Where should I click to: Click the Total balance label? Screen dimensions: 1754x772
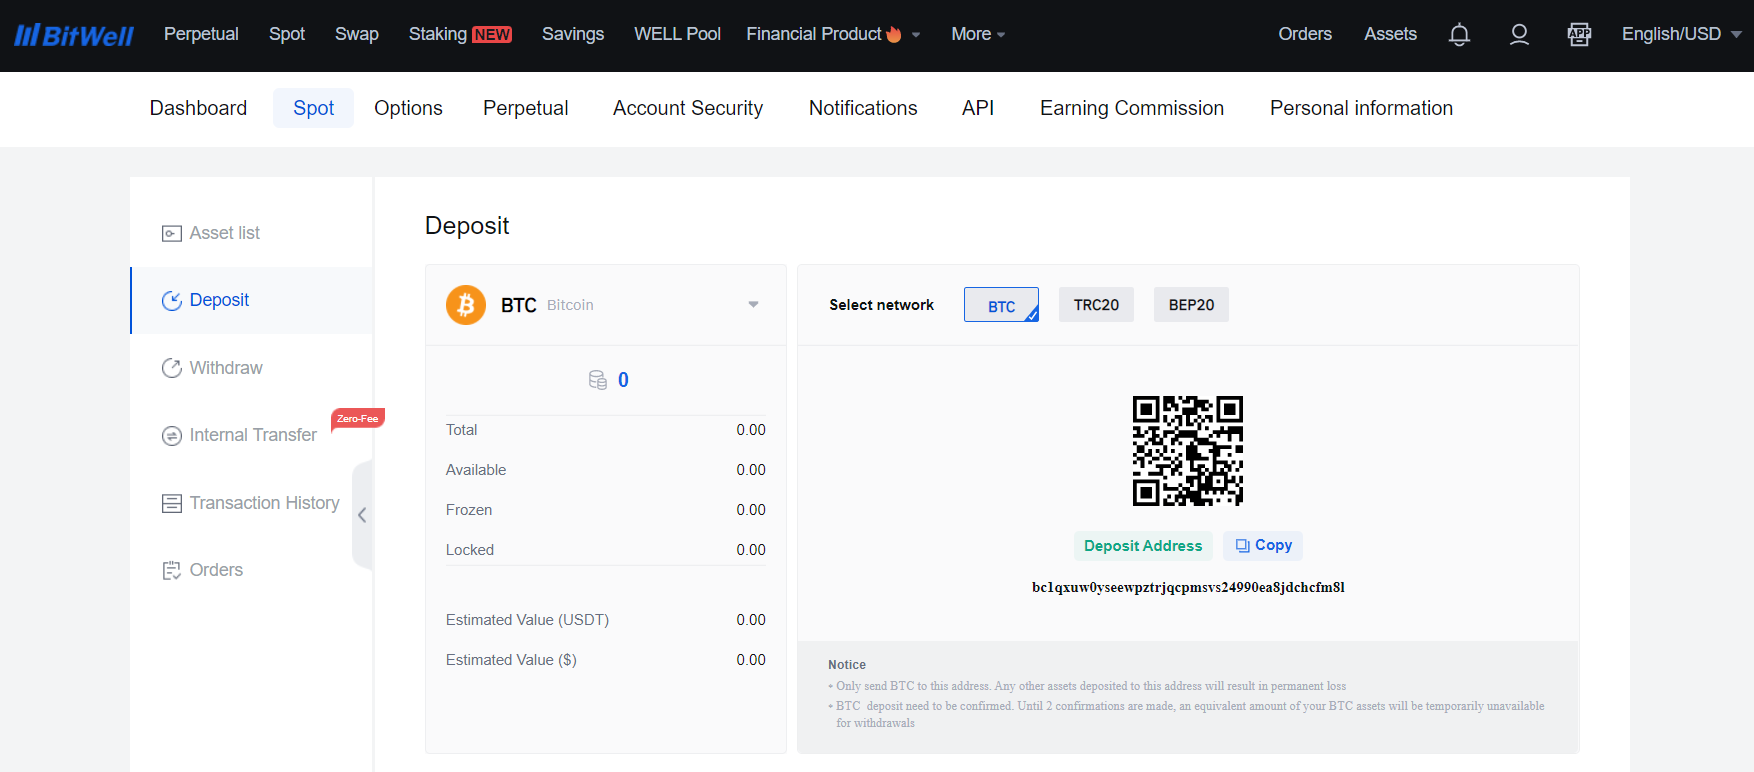click(461, 430)
